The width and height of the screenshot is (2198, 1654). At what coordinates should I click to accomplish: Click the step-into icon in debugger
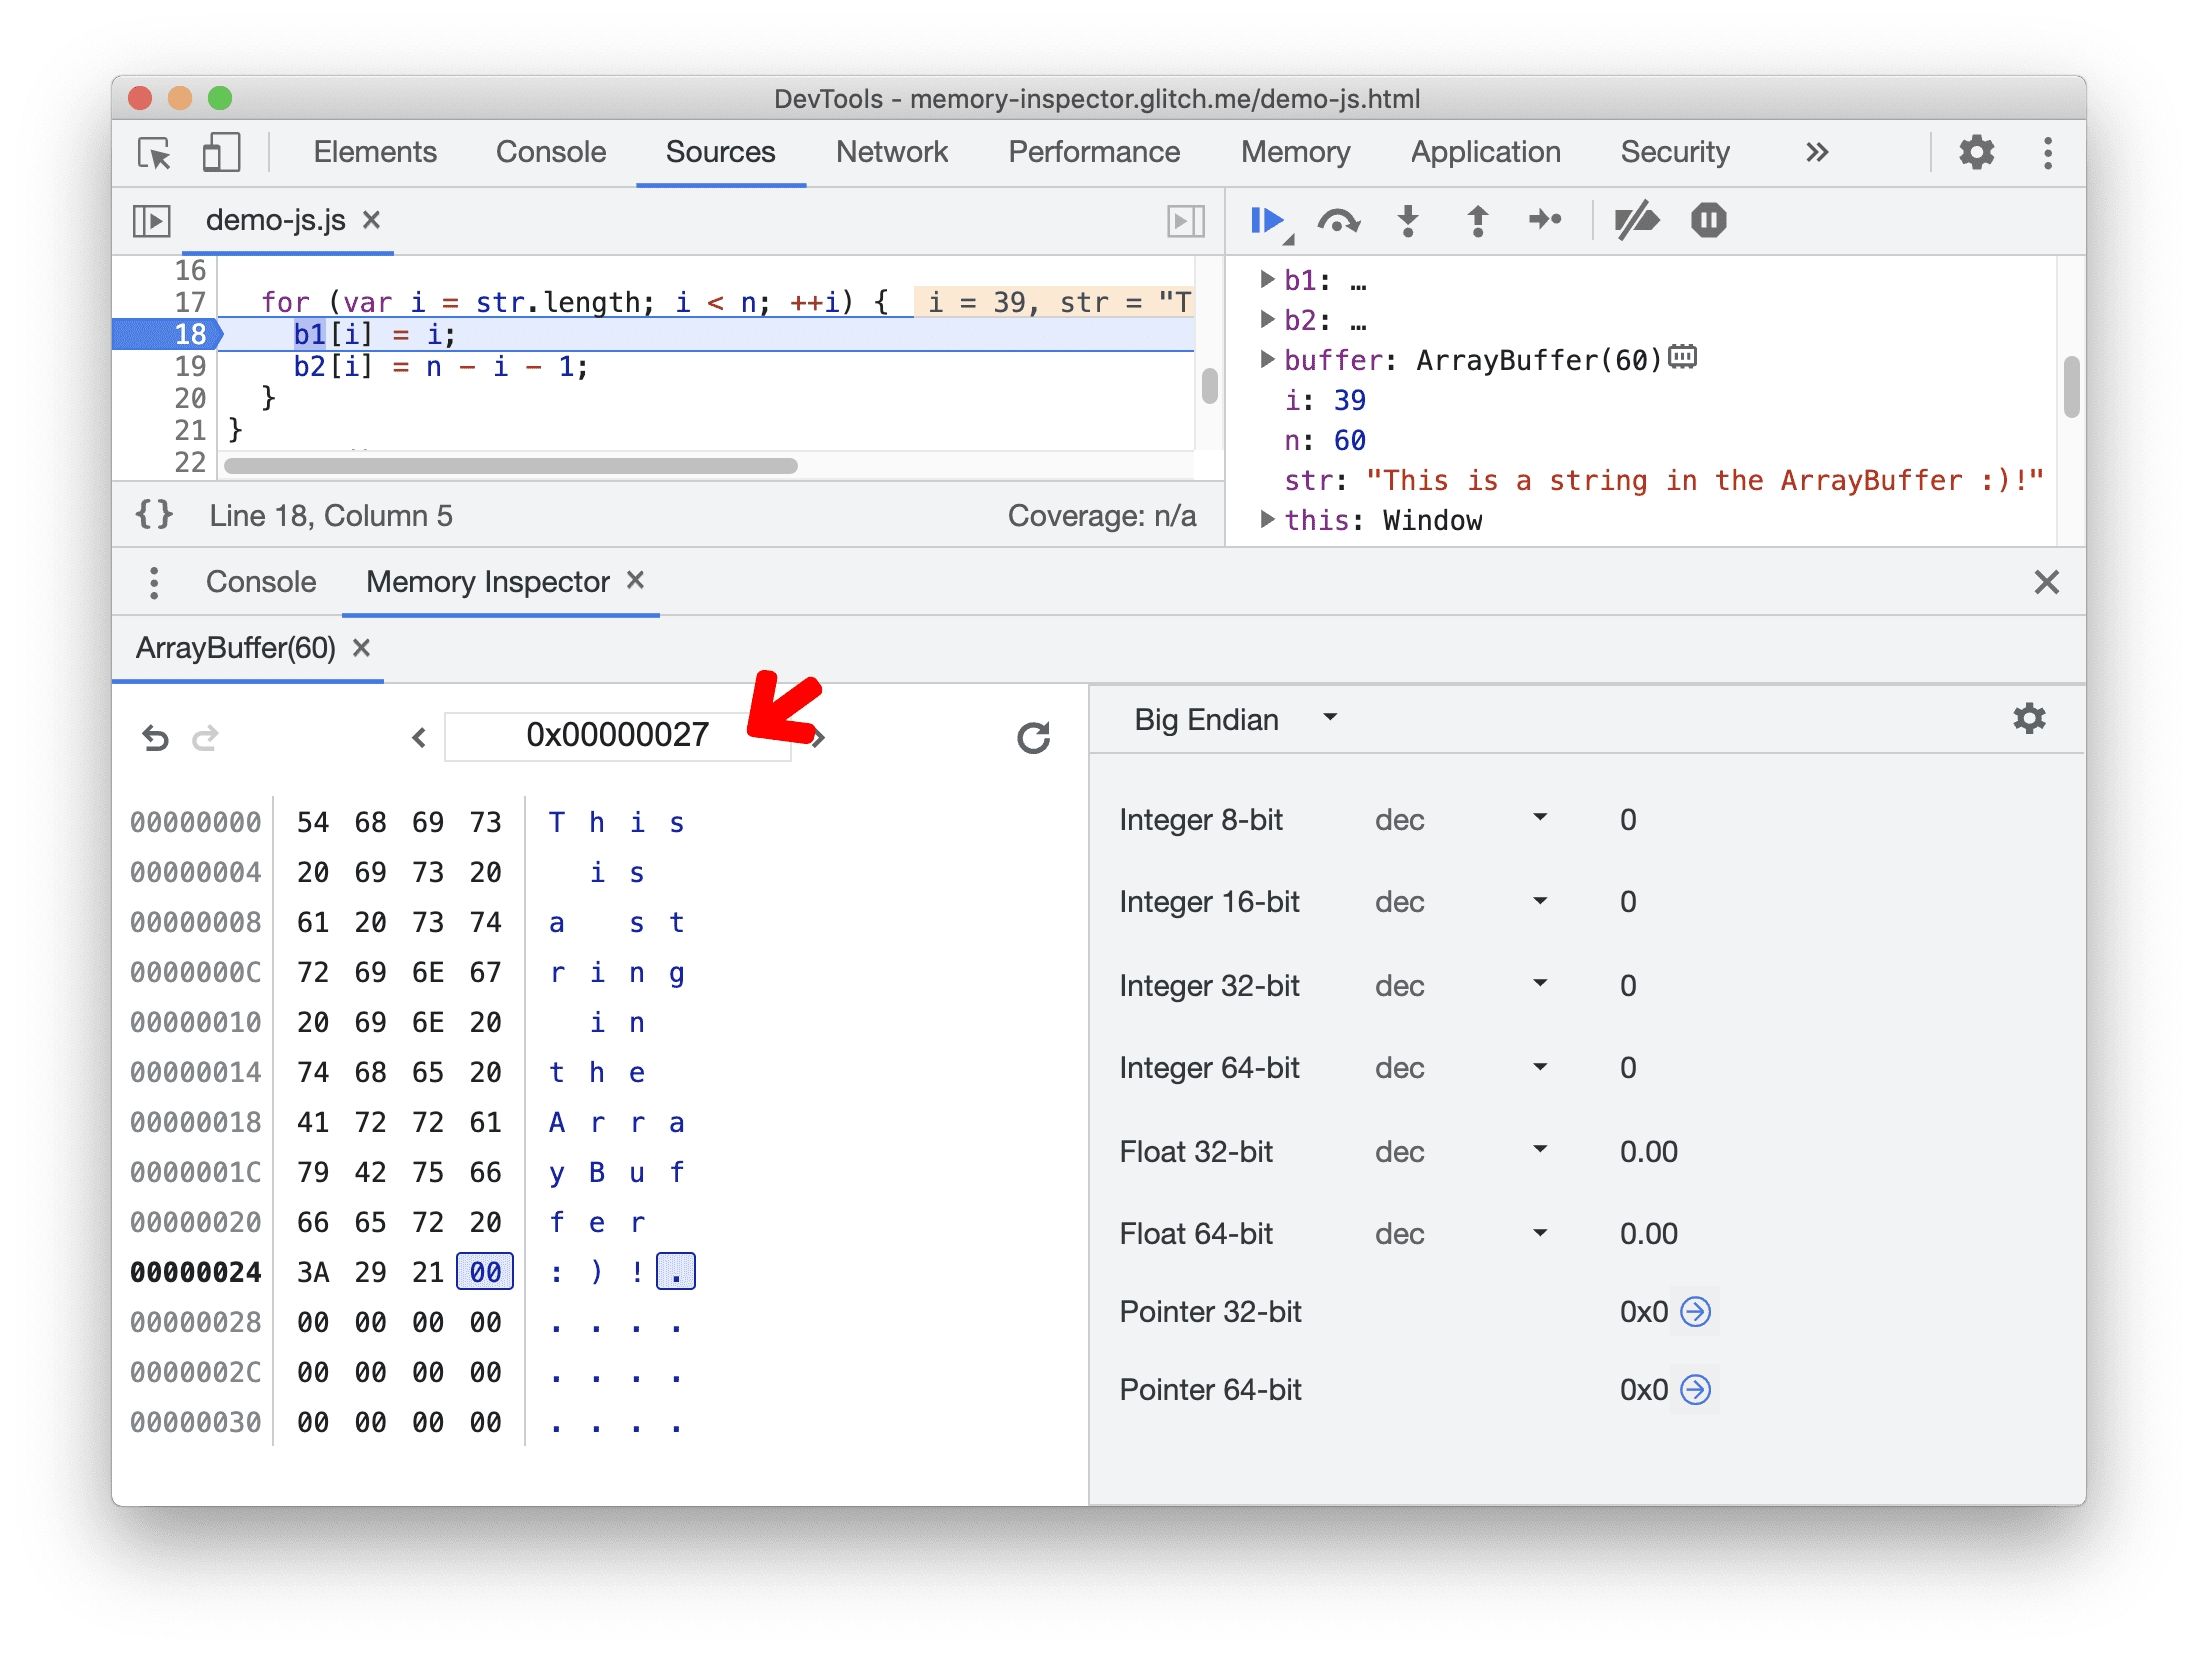click(x=1411, y=219)
